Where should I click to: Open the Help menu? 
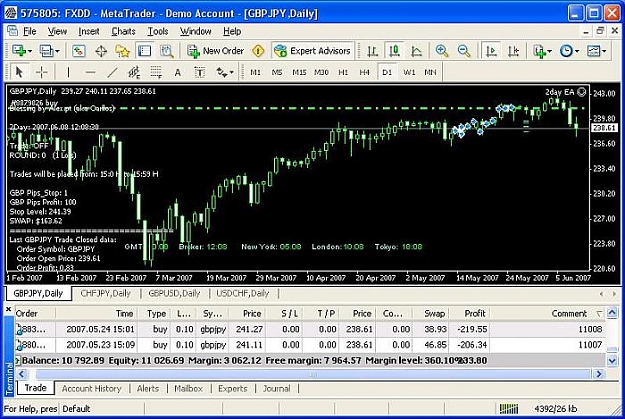coord(232,31)
